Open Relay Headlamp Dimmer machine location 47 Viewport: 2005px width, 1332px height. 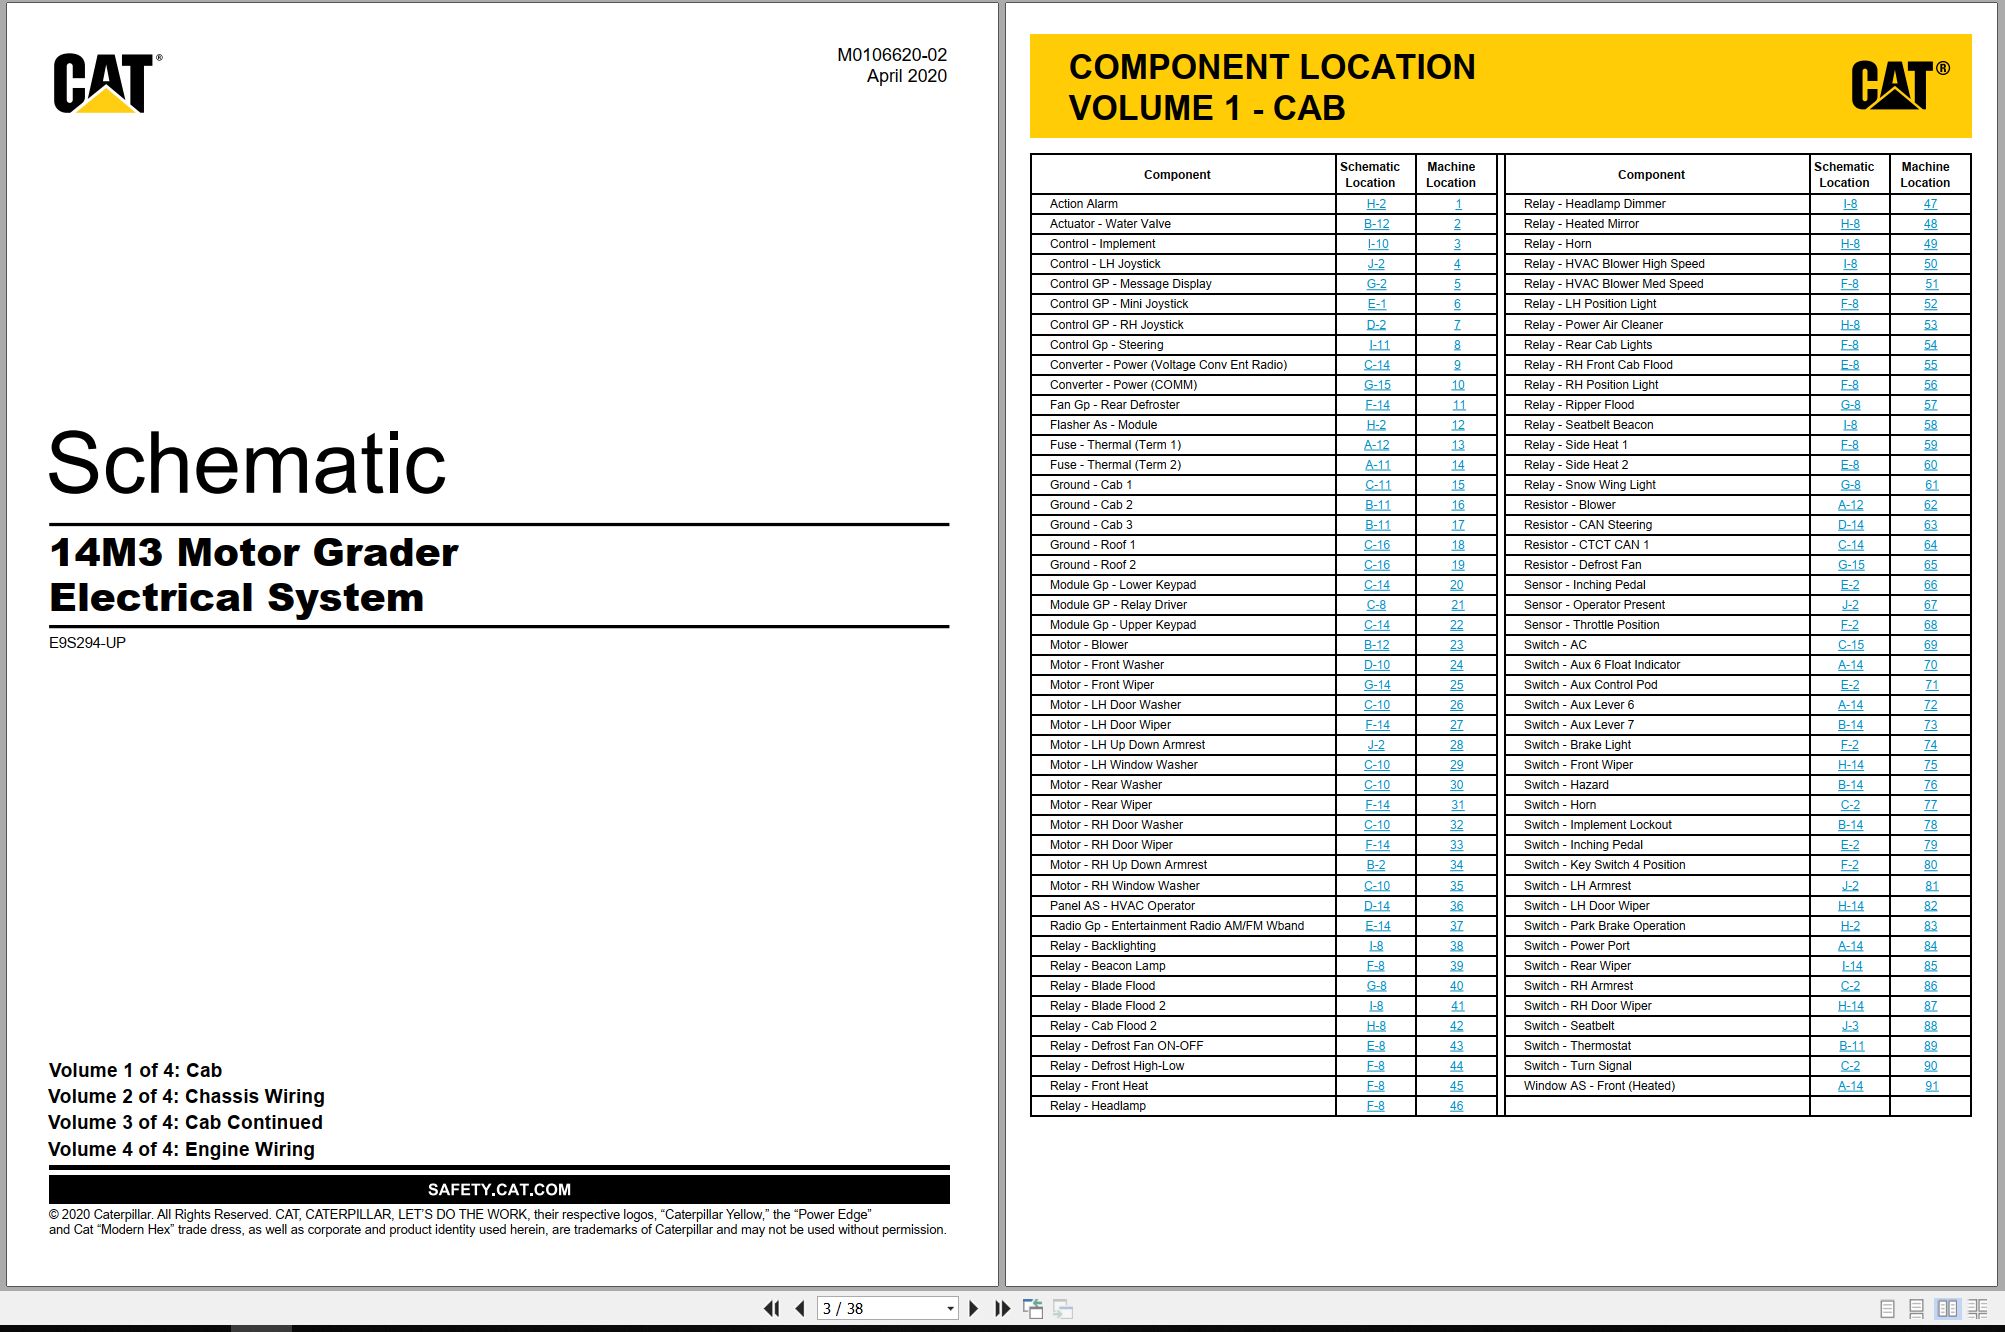click(1930, 204)
